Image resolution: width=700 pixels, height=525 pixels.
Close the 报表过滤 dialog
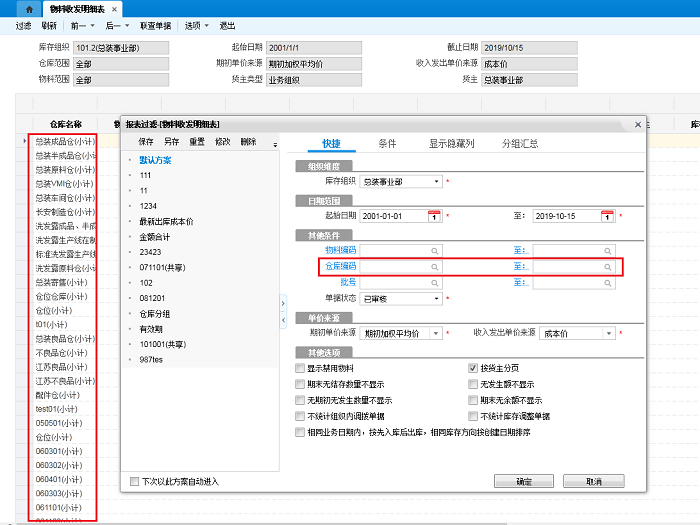(638, 125)
